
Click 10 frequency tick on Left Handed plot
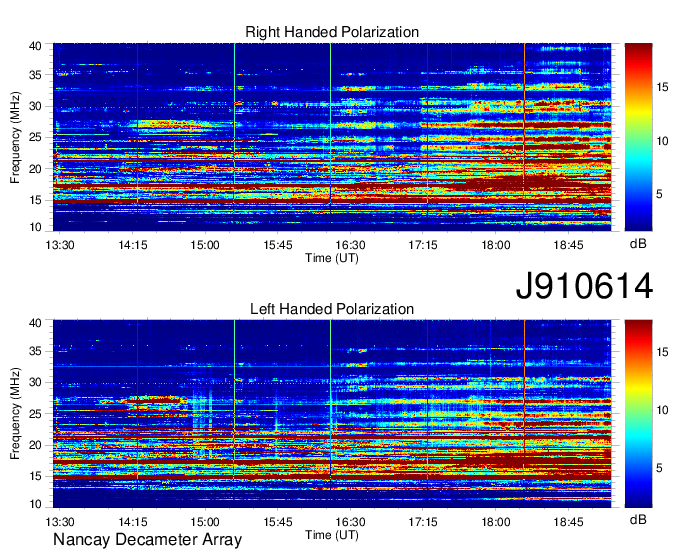[35, 504]
